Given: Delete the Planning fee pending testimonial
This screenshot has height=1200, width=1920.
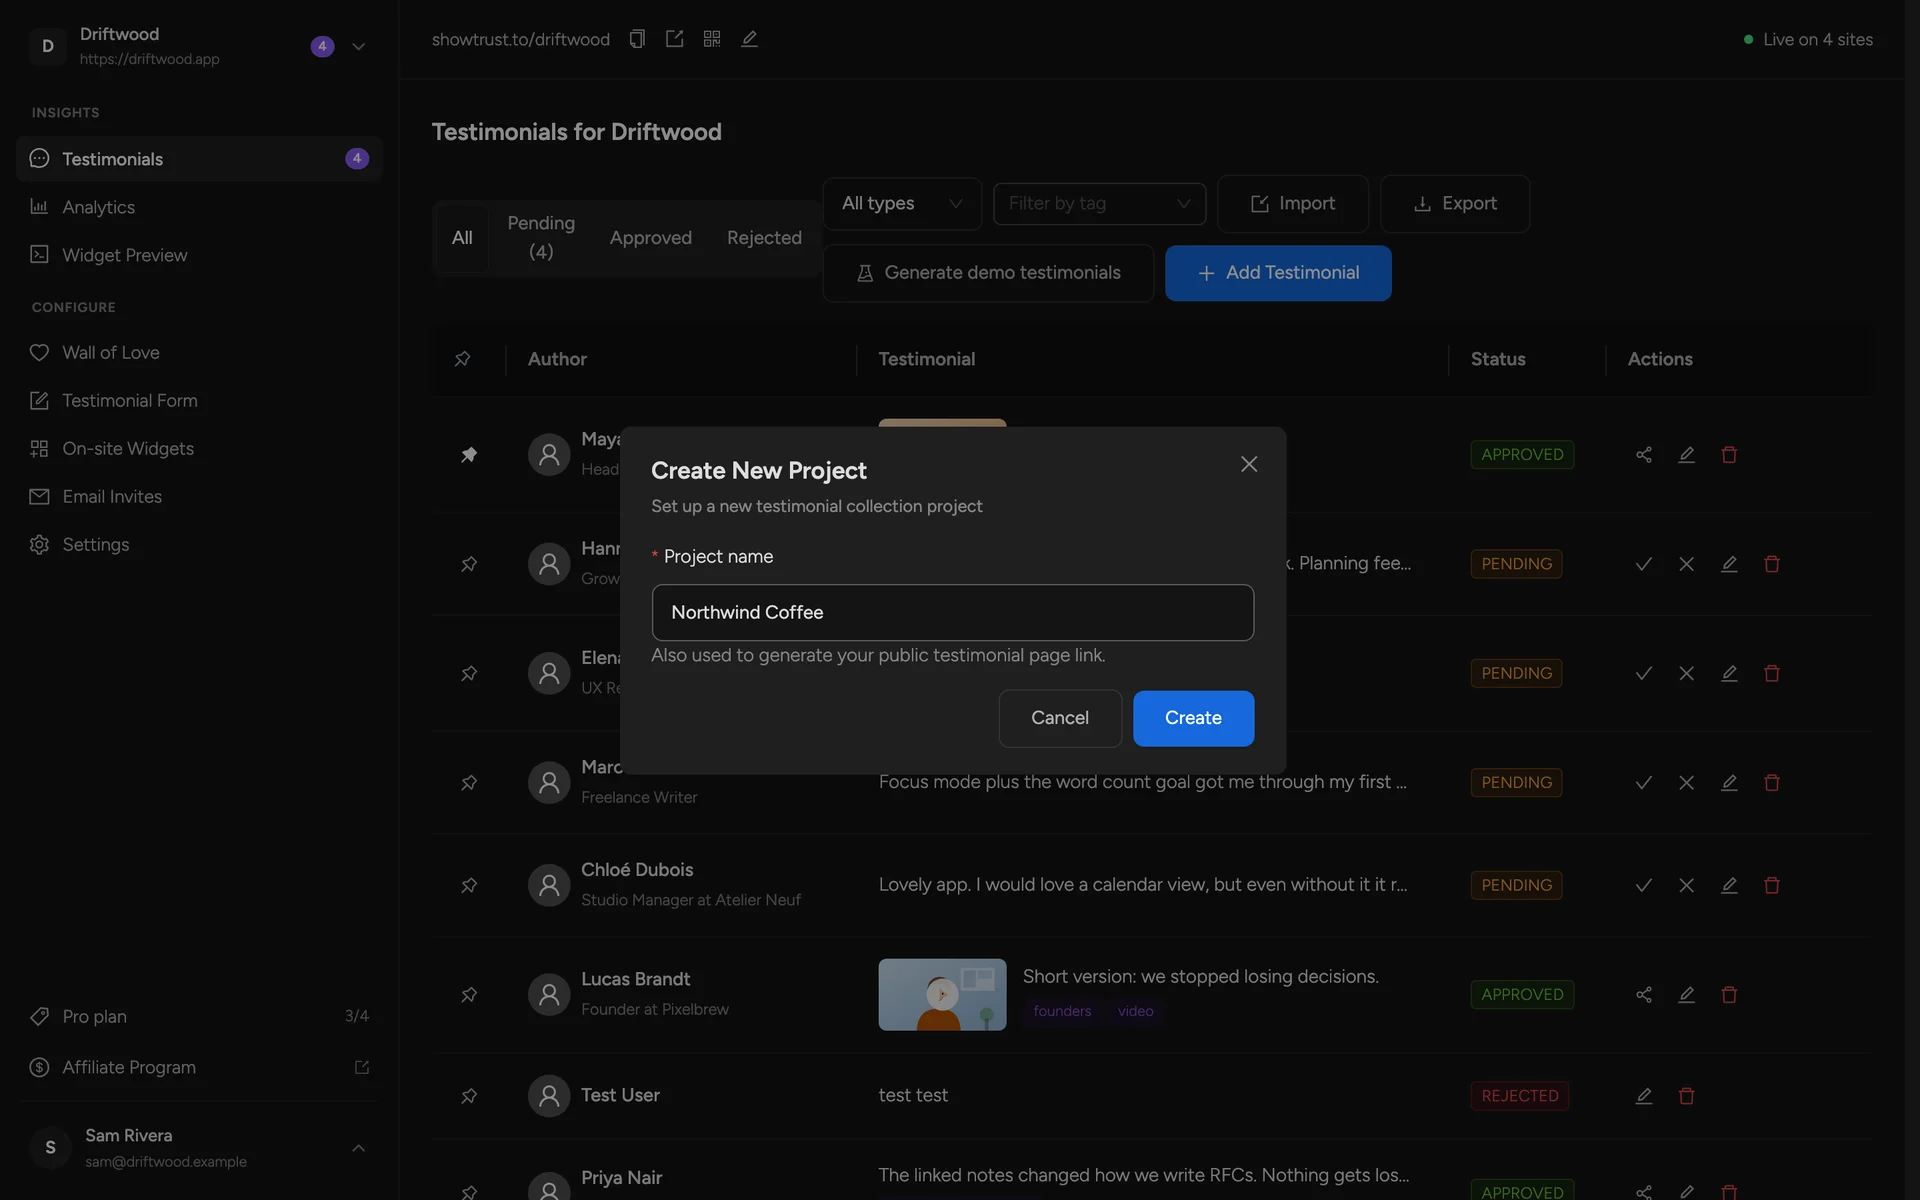Looking at the screenshot, I should pyautogui.click(x=1772, y=564).
